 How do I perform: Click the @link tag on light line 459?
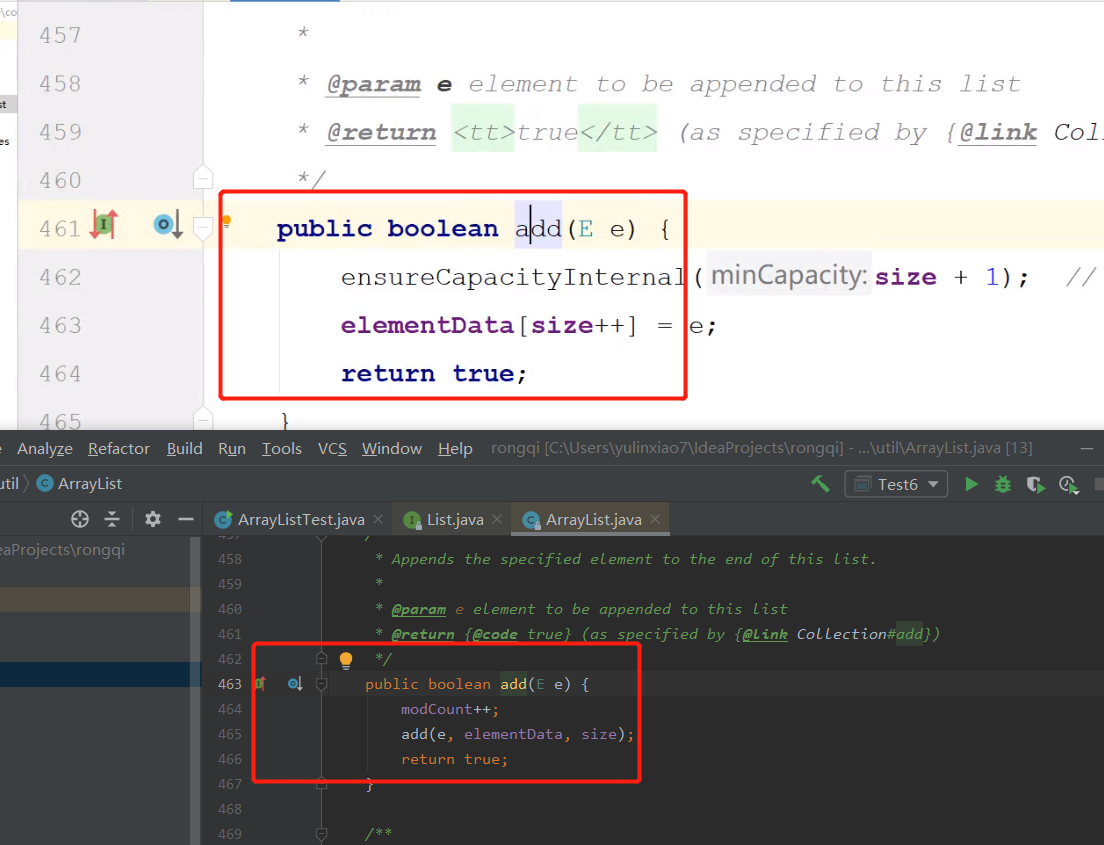click(998, 132)
